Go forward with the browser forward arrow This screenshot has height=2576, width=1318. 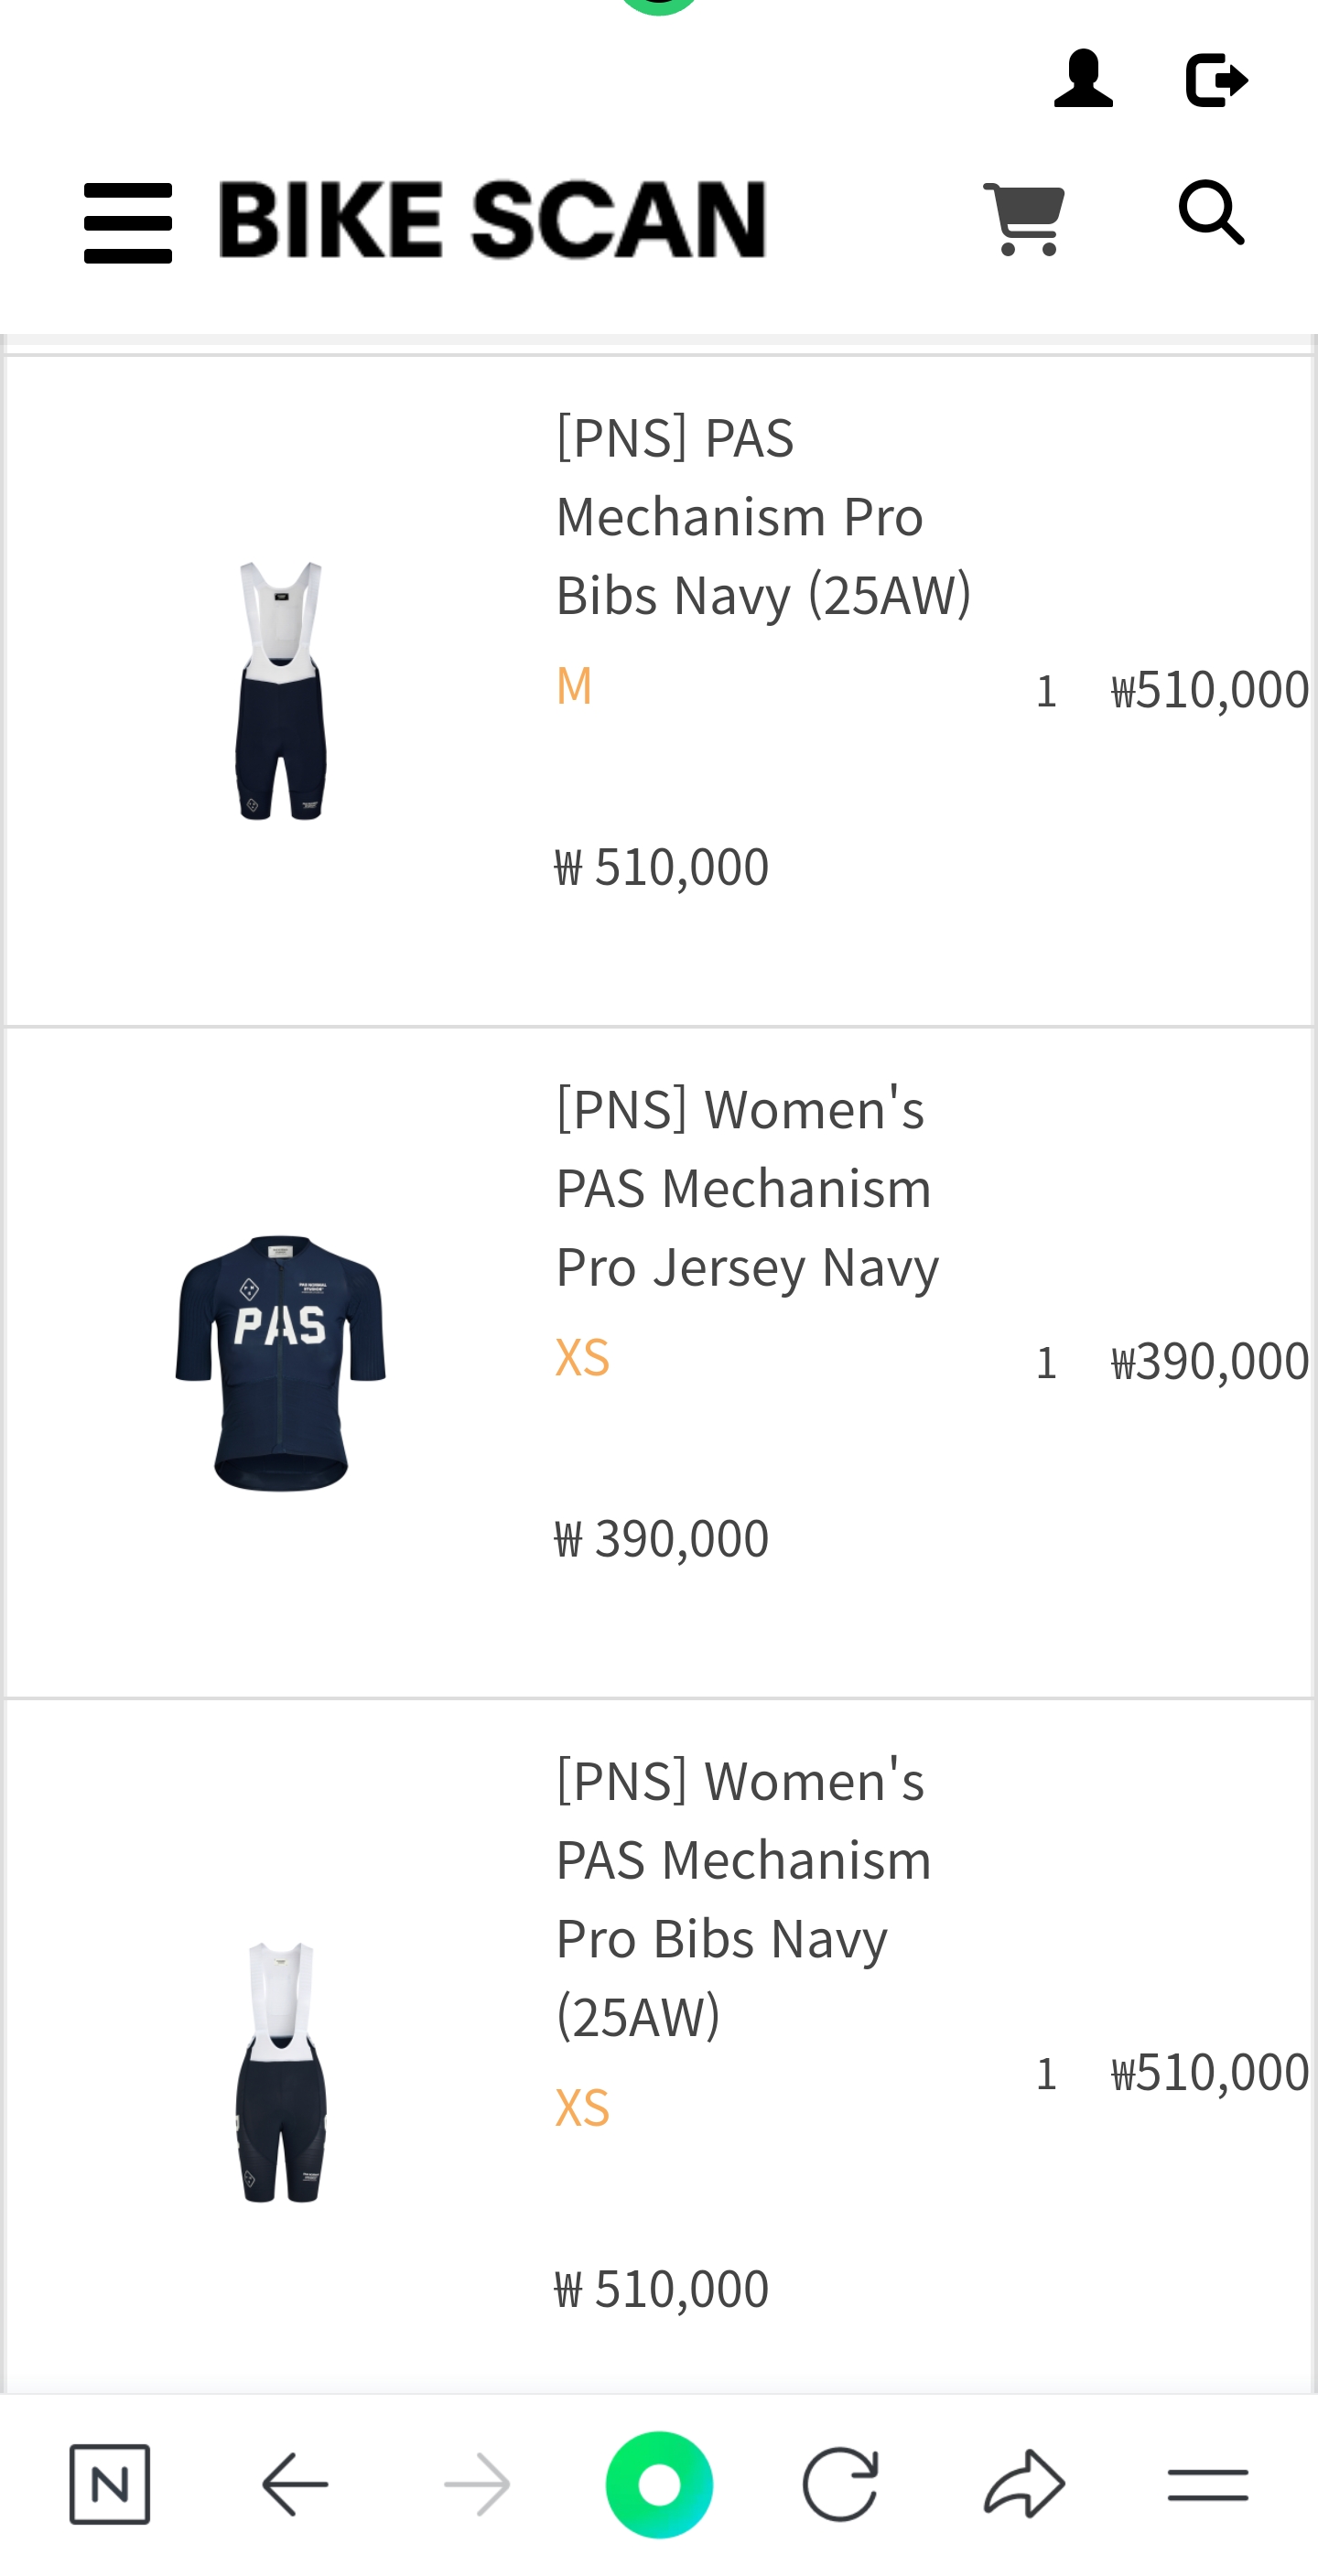point(477,2484)
